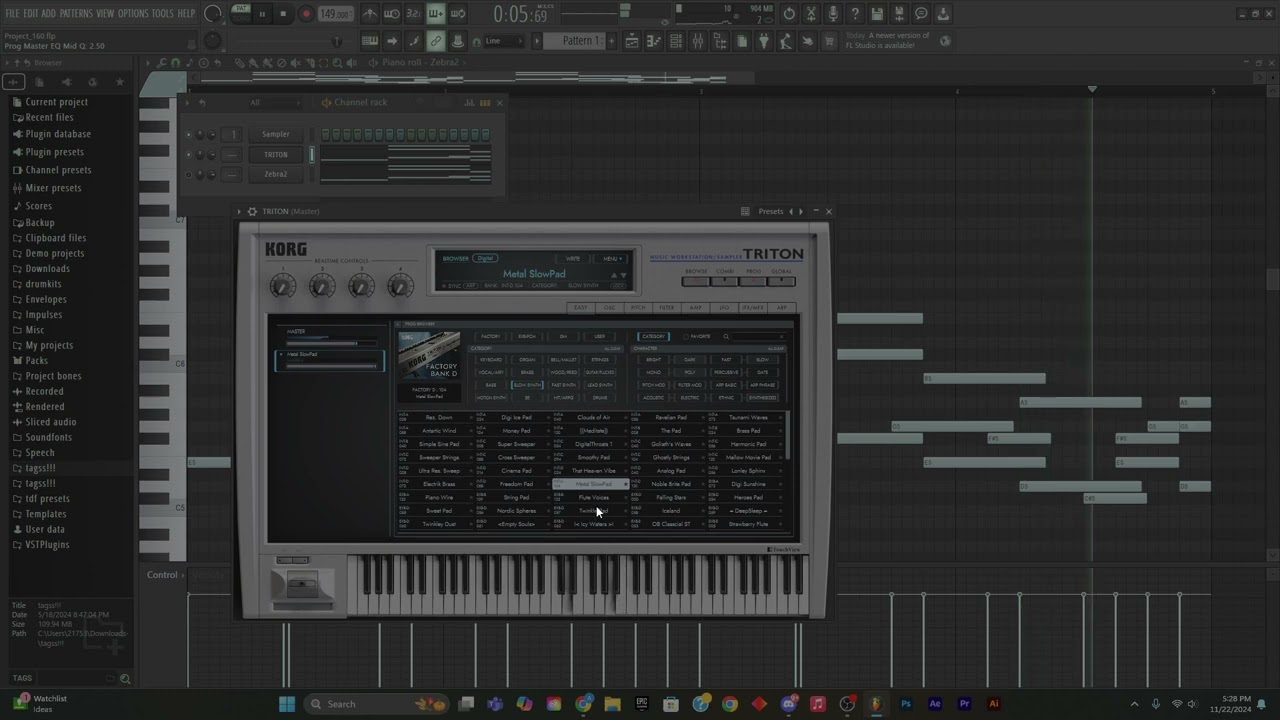Open the OPTIONS menu
Screen dimensions: 1280x720
pos(133,13)
